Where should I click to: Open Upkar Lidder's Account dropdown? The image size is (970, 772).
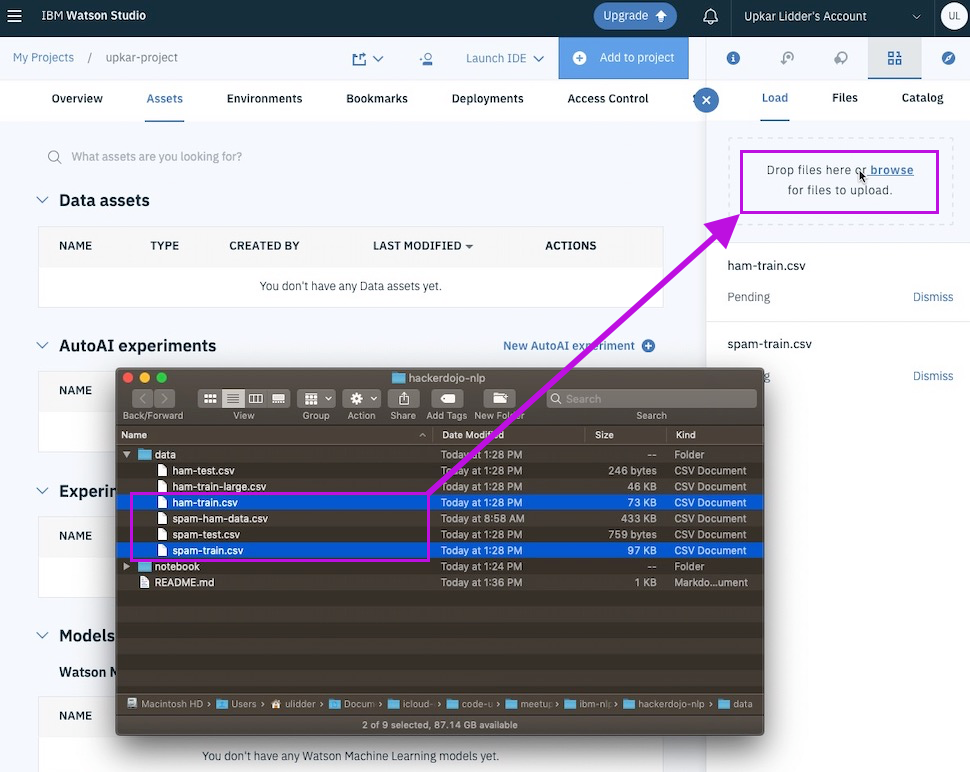[x=833, y=16]
